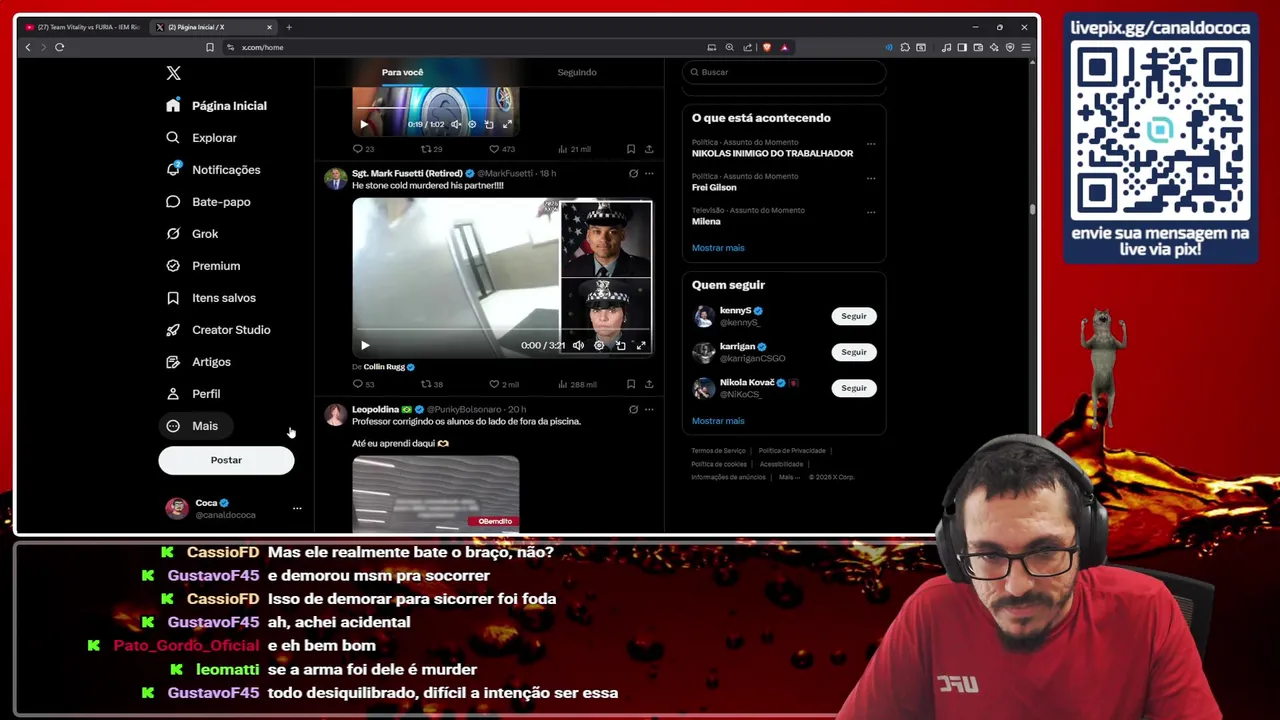Viewport: 1280px width, 720px height.
Task: Follow Nikola Kovač with the Seguir button
Action: coord(854,388)
